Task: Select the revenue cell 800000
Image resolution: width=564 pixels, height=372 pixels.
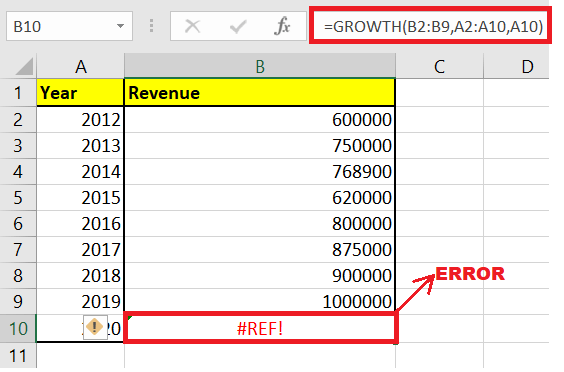Action: click(x=260, y=223)
